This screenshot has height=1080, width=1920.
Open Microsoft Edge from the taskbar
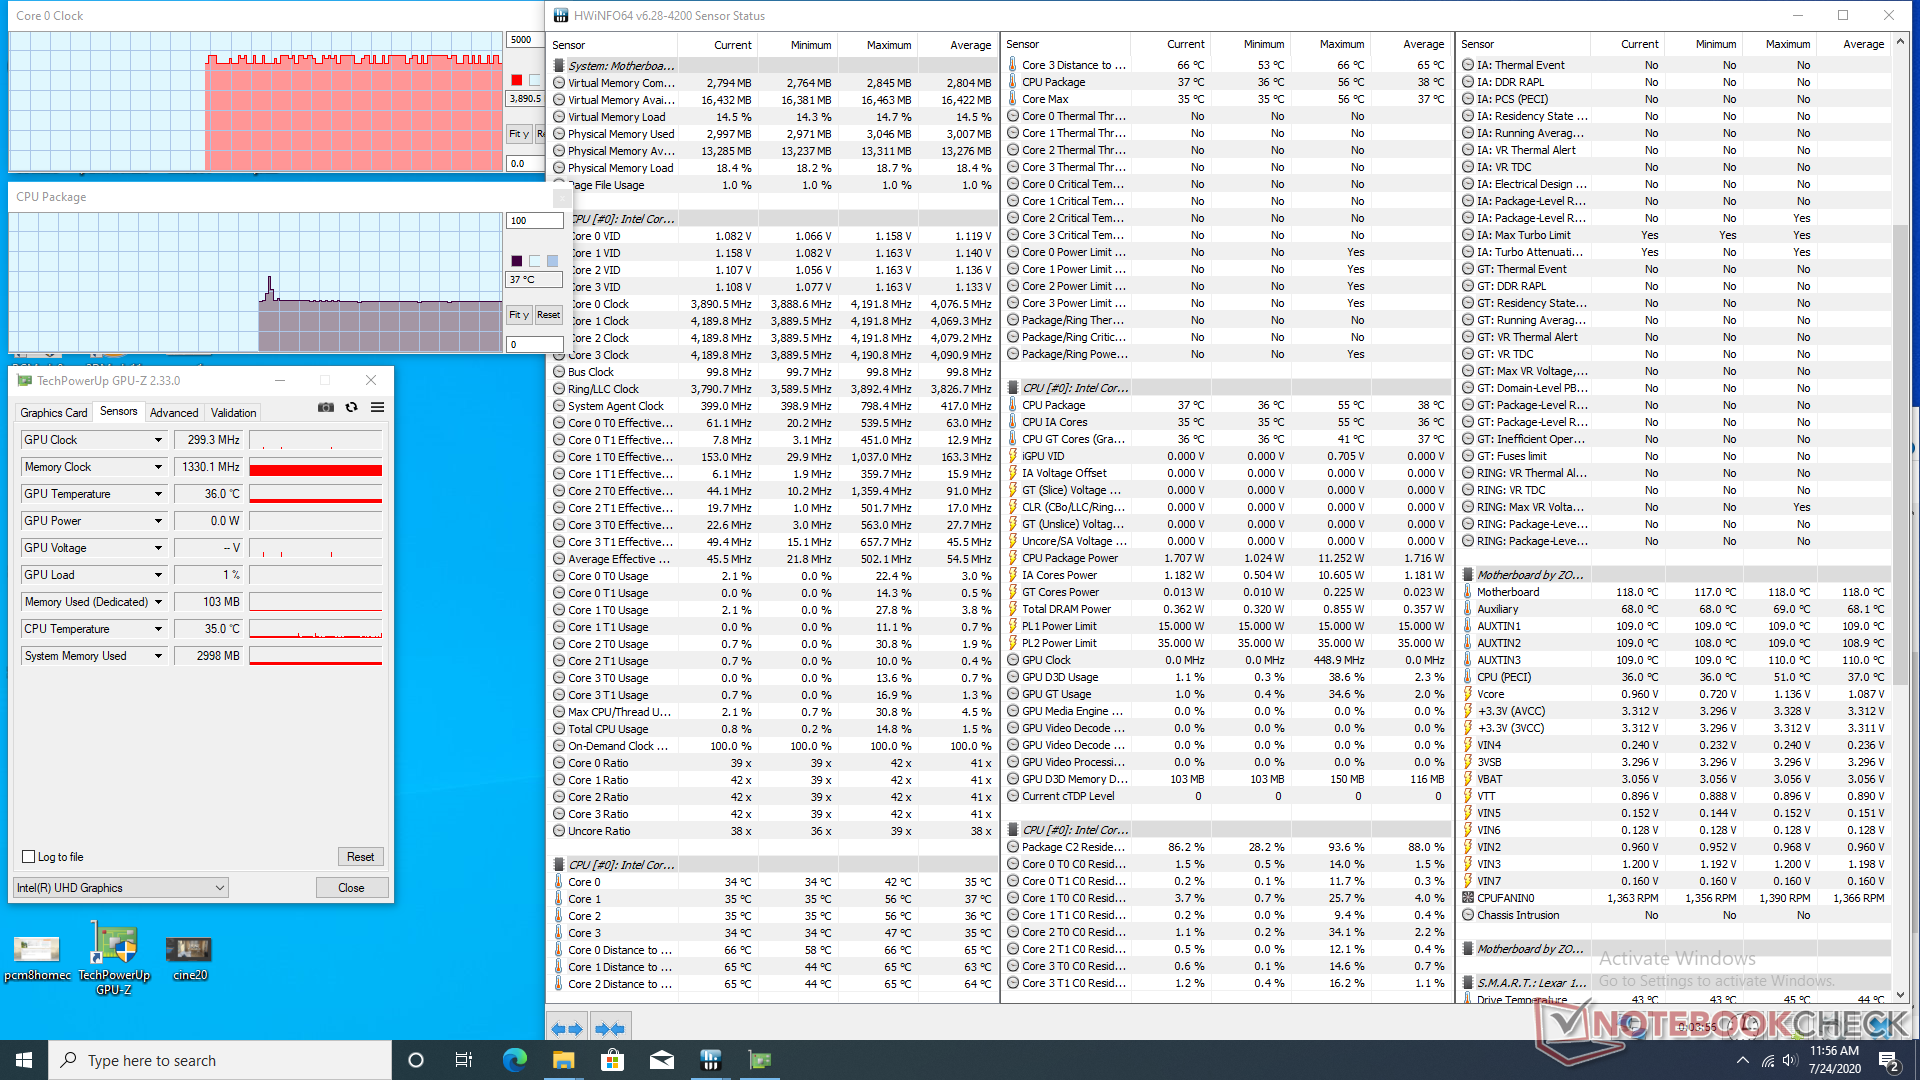tap(514, 1060)
